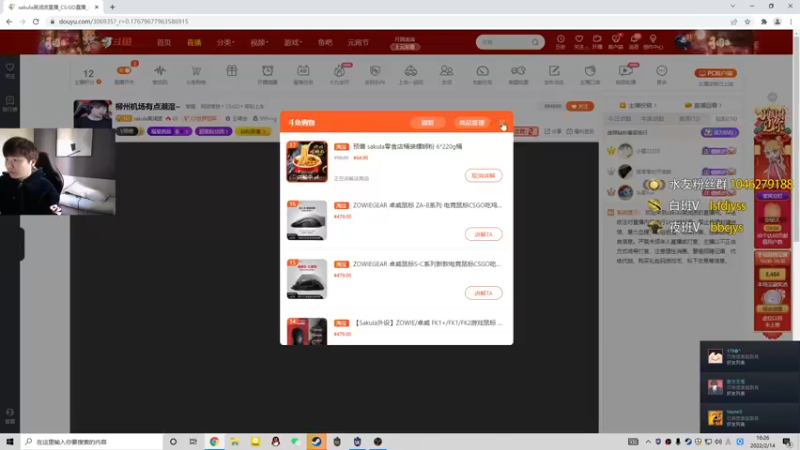The width and height of the screenshot is (800, 450).
Task: Open the live nav item 直播
Action: [x=194, y=42]
